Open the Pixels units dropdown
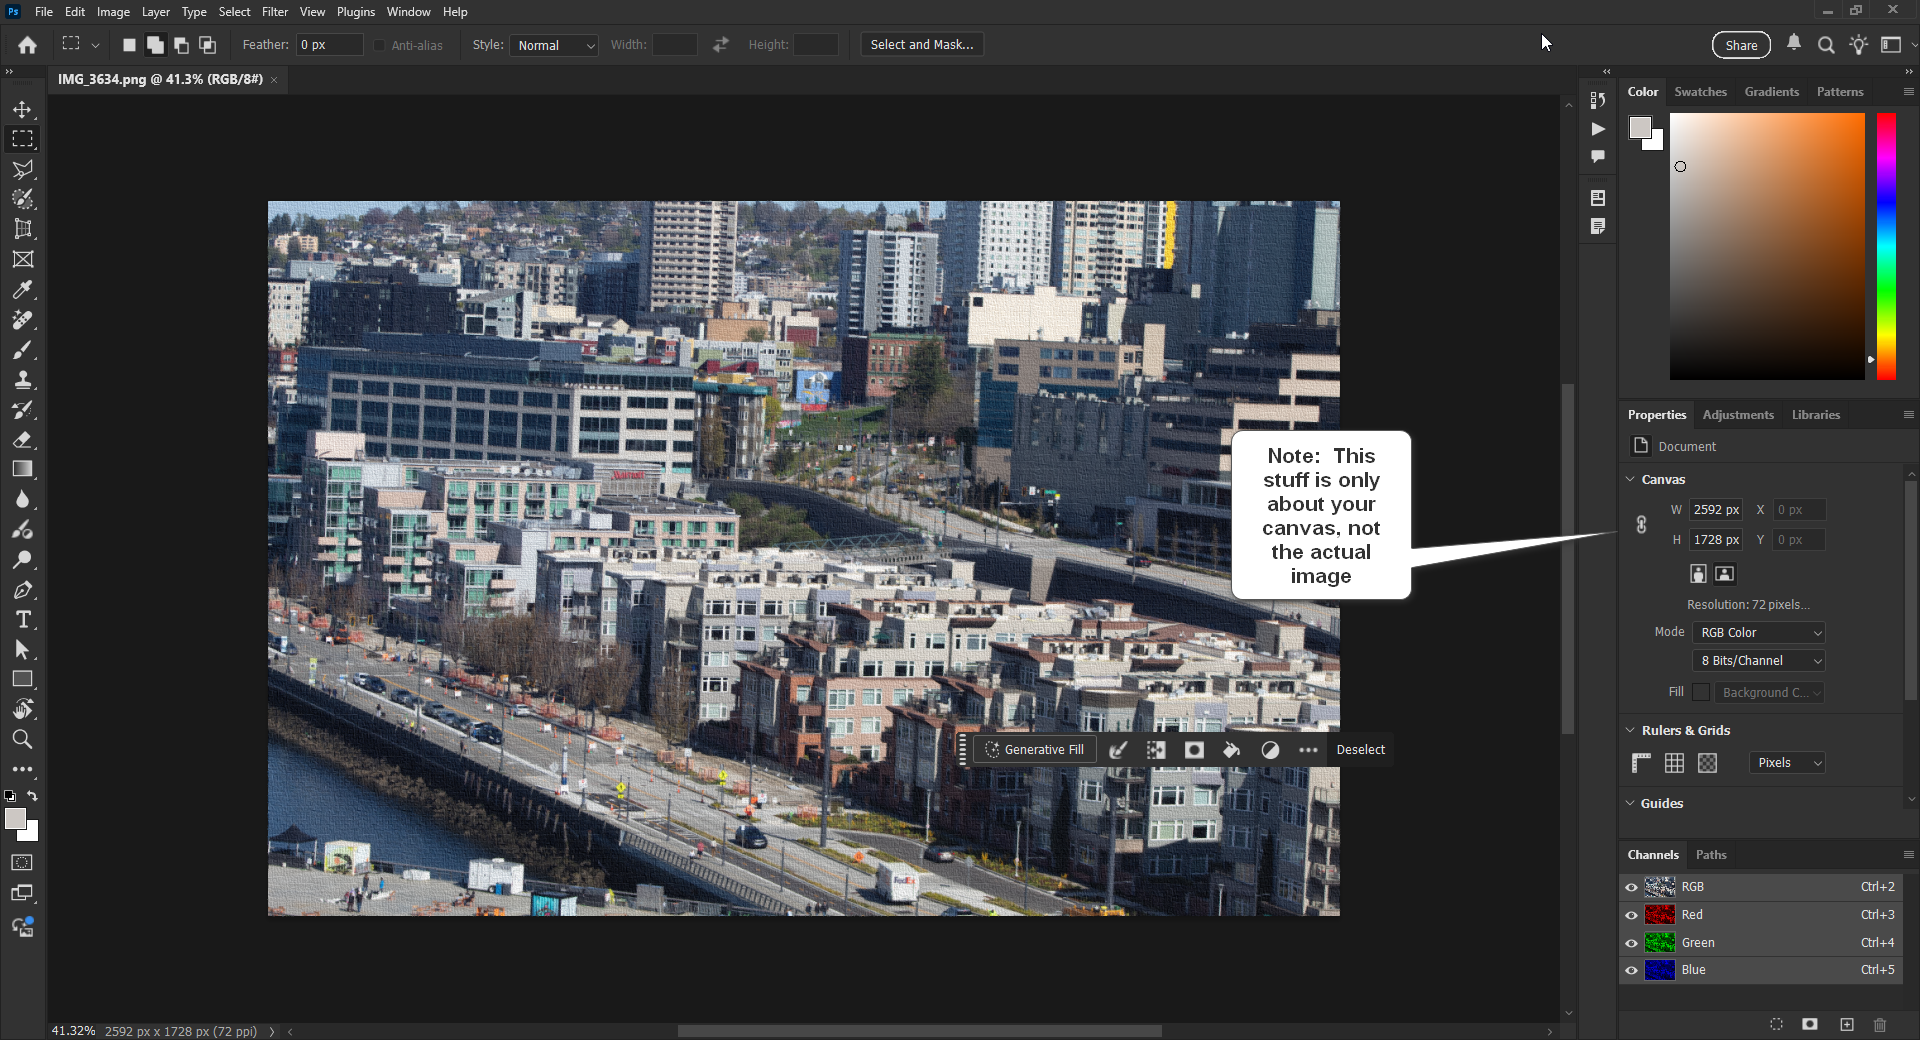The image size is (1920, 1040). click(x=1785, y=762)
